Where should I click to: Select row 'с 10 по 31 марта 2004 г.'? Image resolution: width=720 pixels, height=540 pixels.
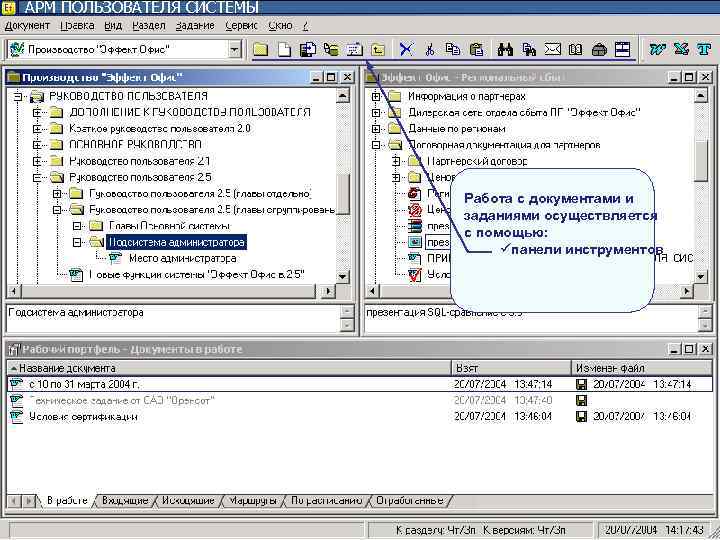click(x=360, y=384)
